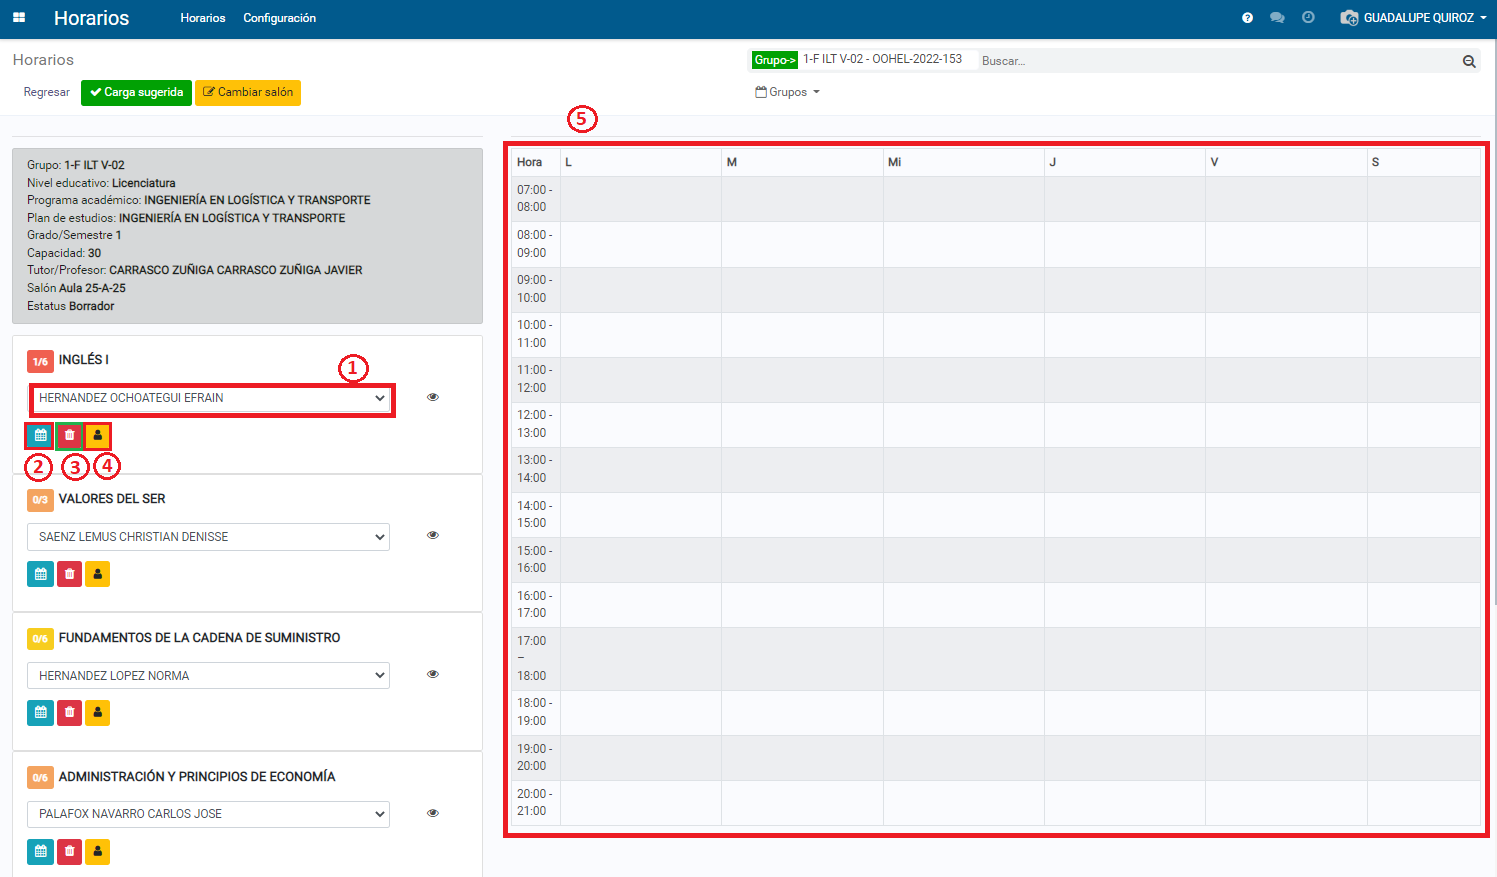The height and width of the screenshot is (877, 1497).
Task: Toggle eye icon for INGLÉS I
Action: pyautogui.click(x=433, y=397)
